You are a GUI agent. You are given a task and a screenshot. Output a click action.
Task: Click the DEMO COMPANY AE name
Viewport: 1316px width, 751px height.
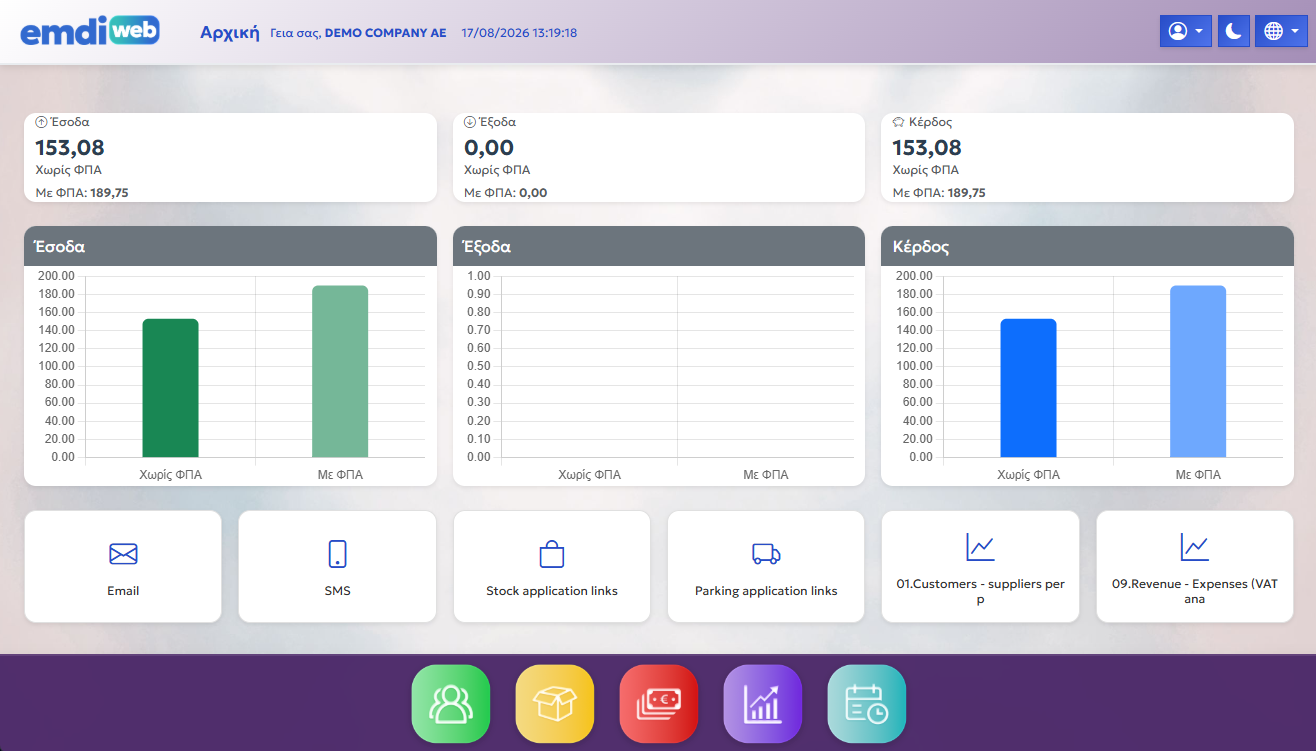pyautogui.click(x=386, y=33)
